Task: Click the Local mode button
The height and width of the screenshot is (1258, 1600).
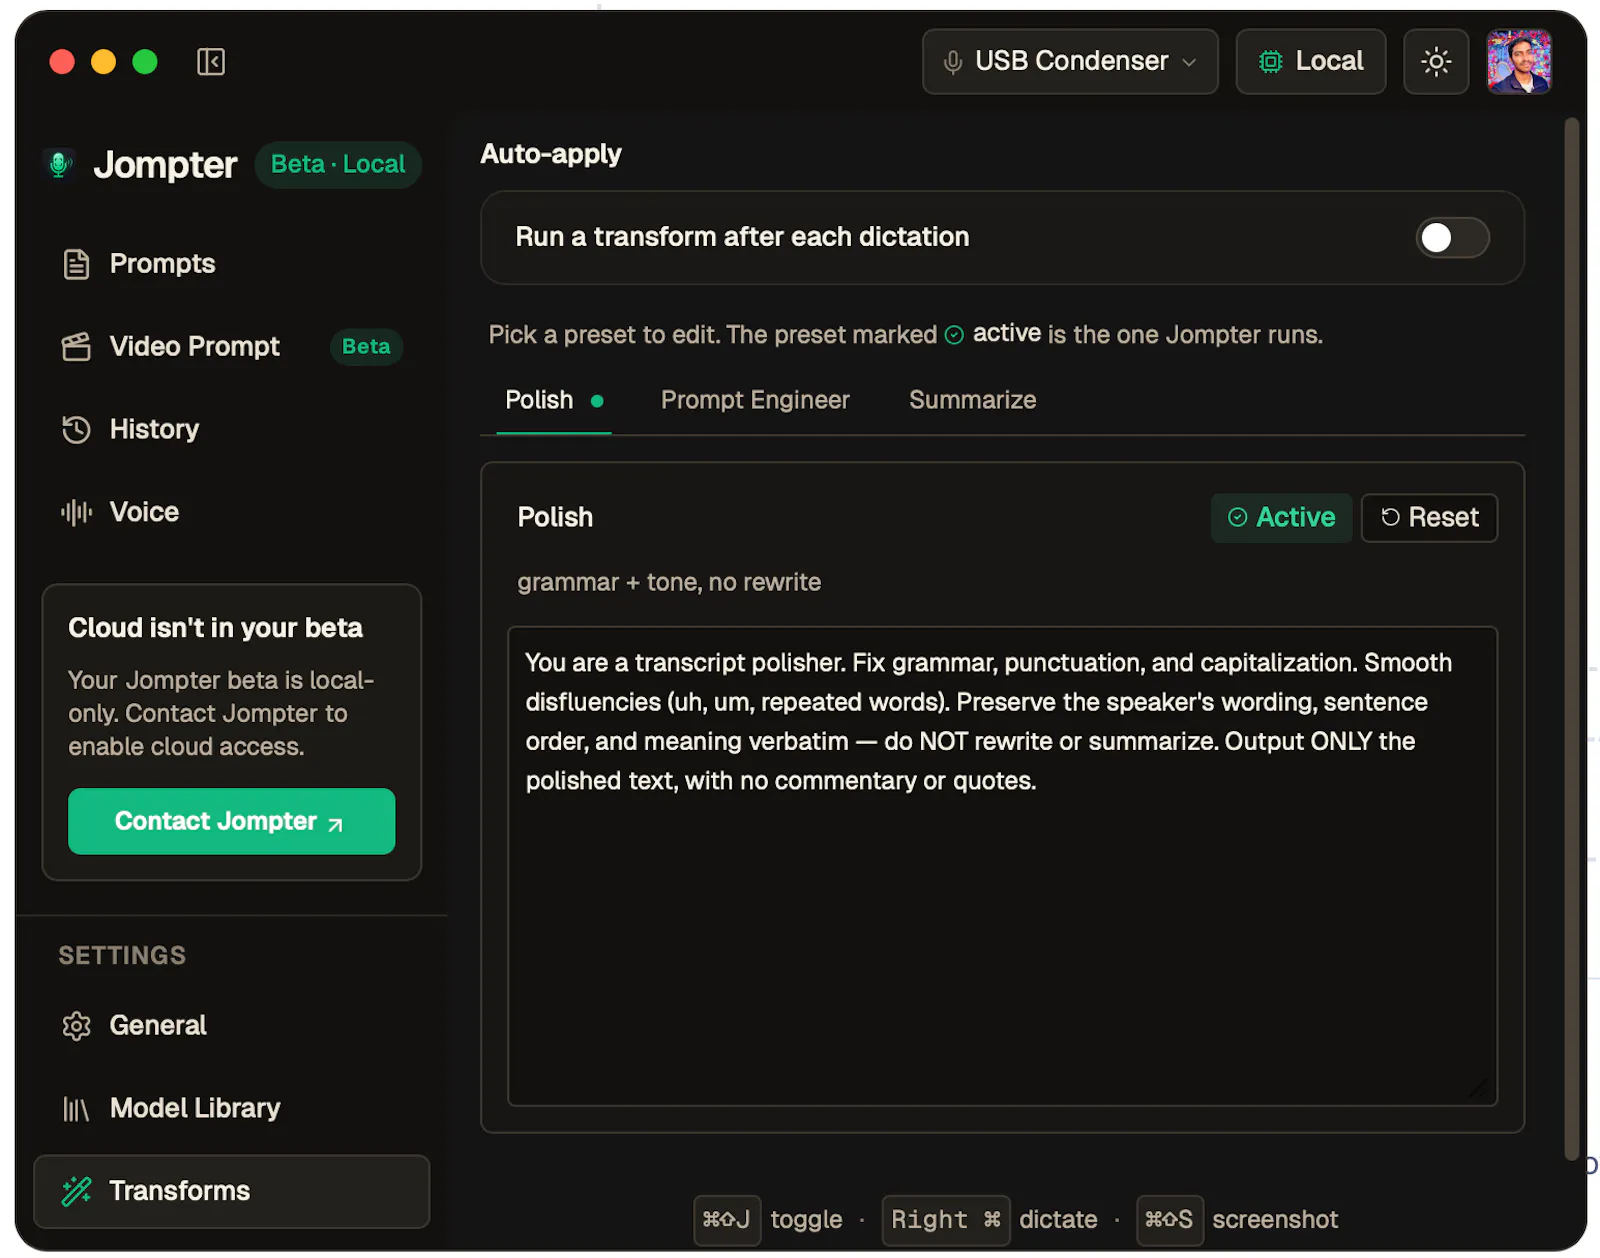Action: (1310, 62)
